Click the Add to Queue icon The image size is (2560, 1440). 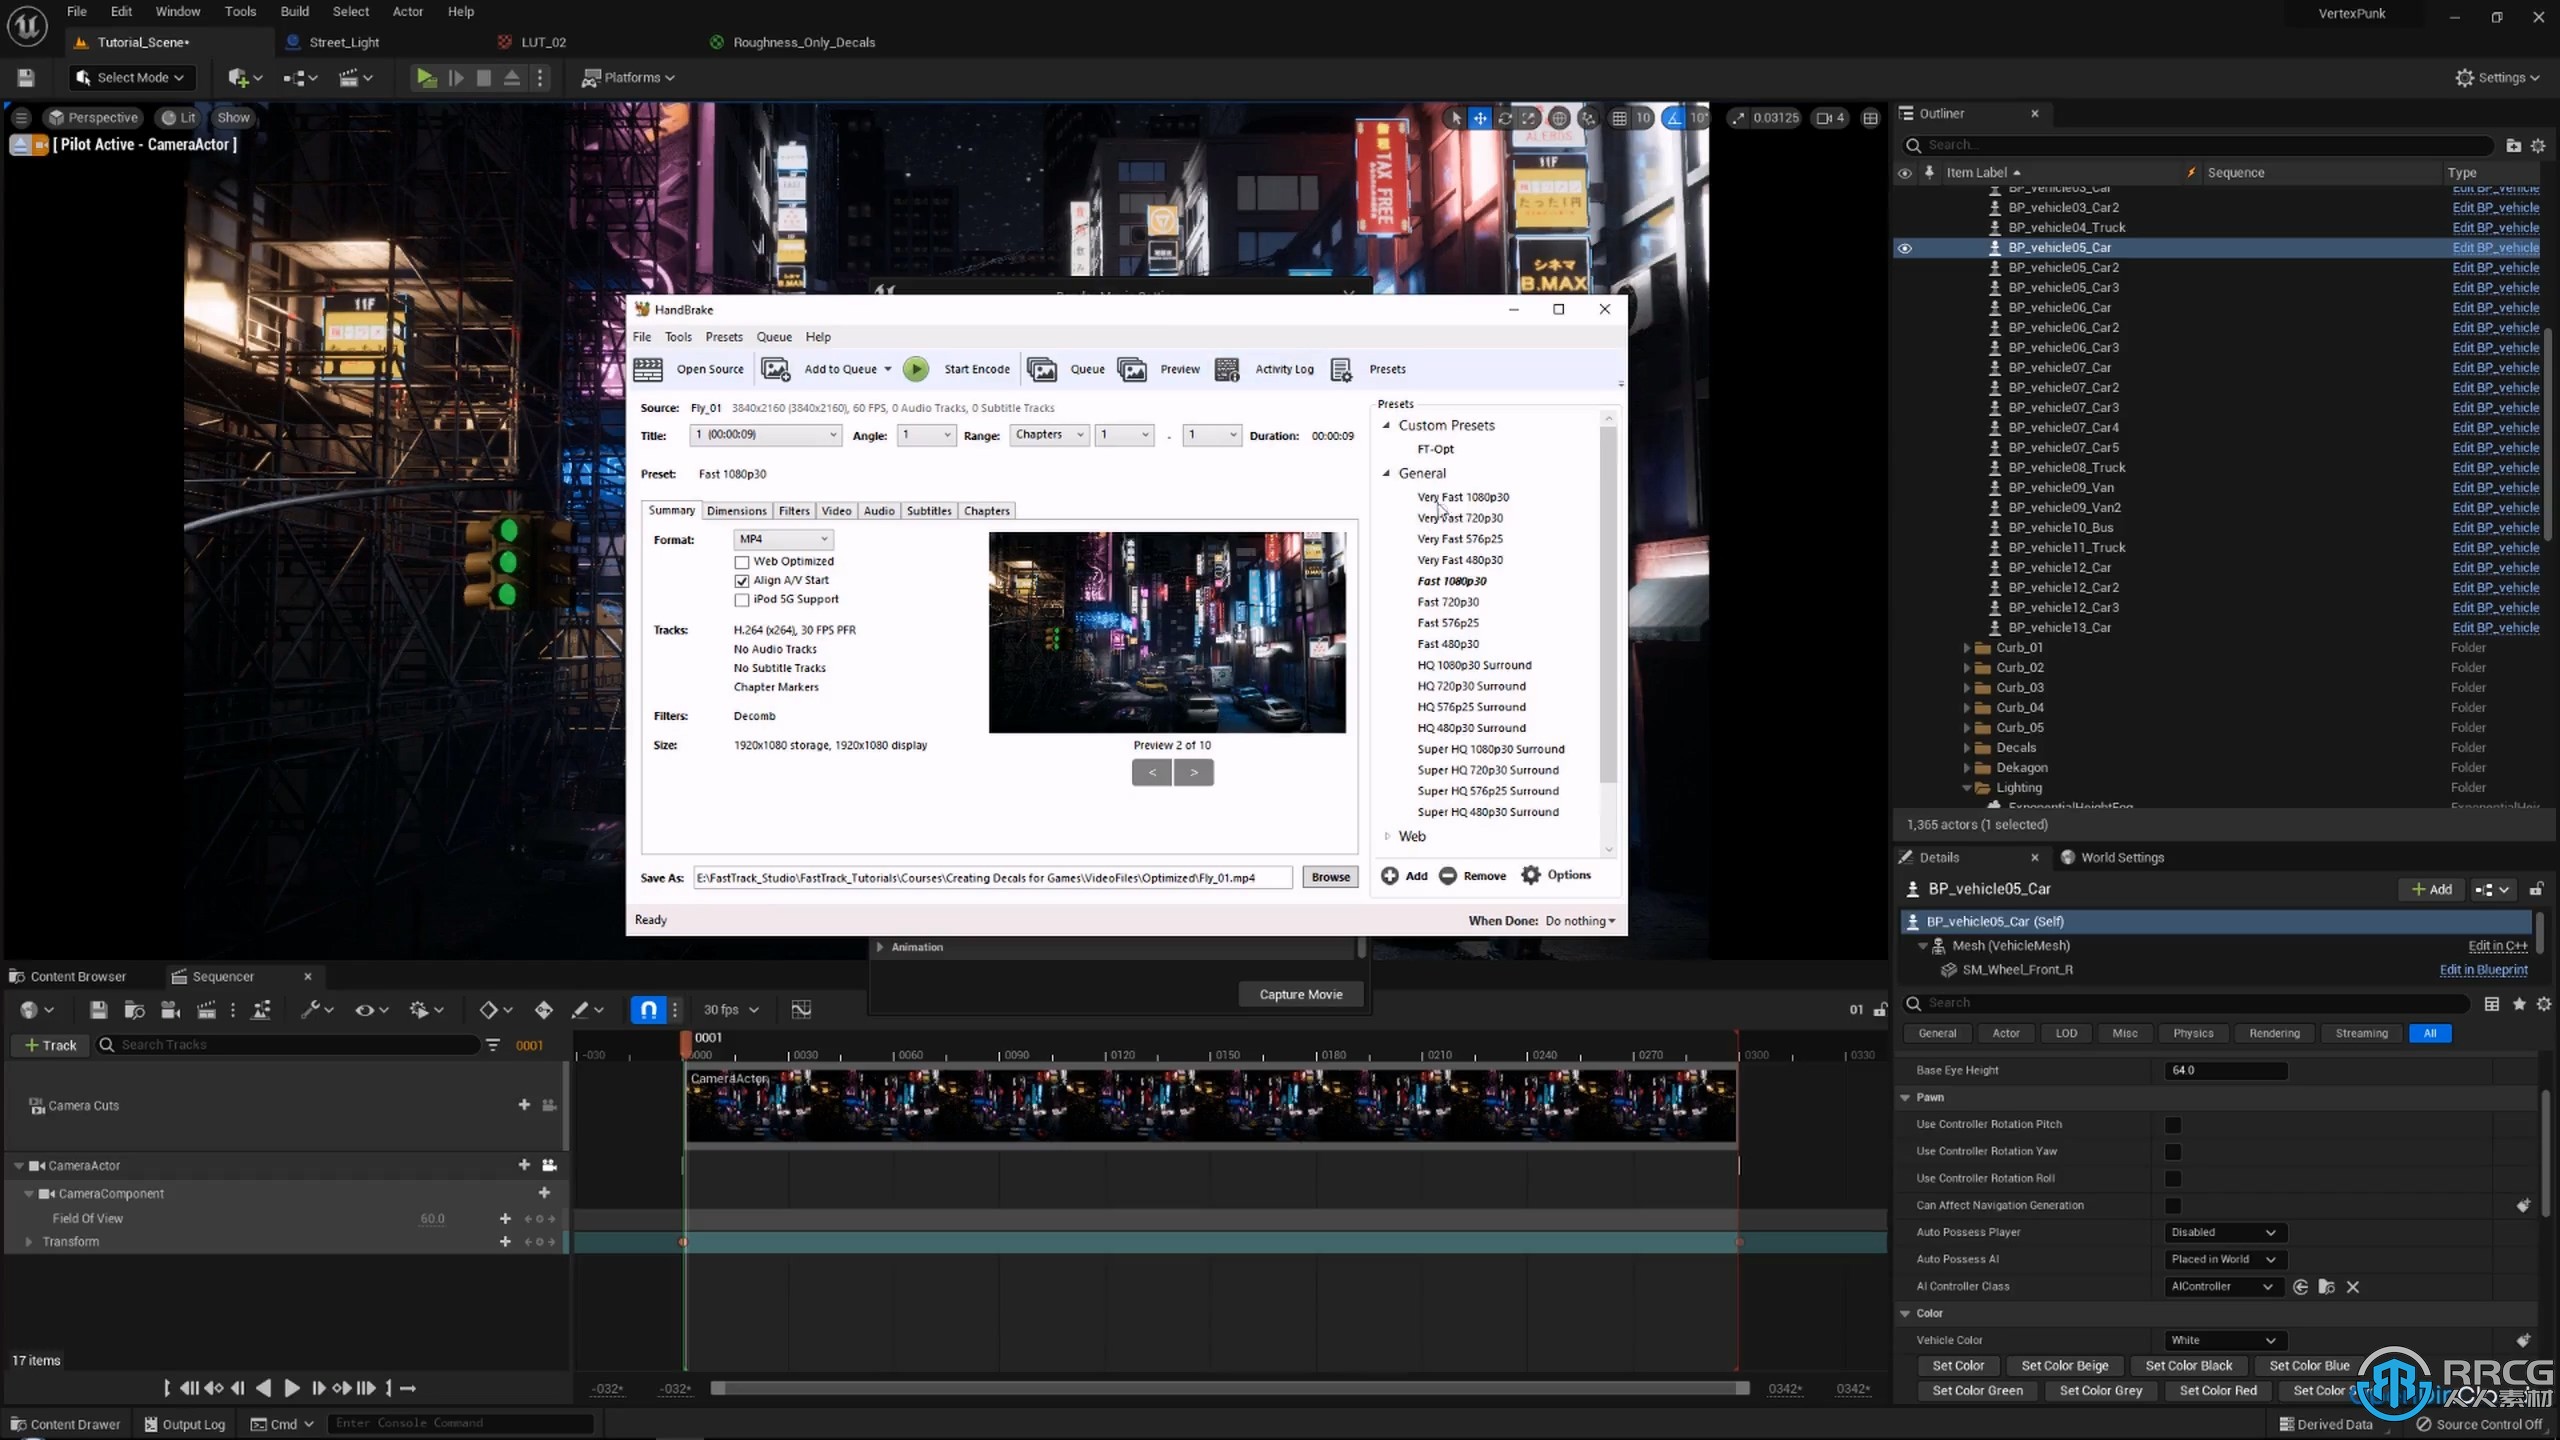coord(775,367)
